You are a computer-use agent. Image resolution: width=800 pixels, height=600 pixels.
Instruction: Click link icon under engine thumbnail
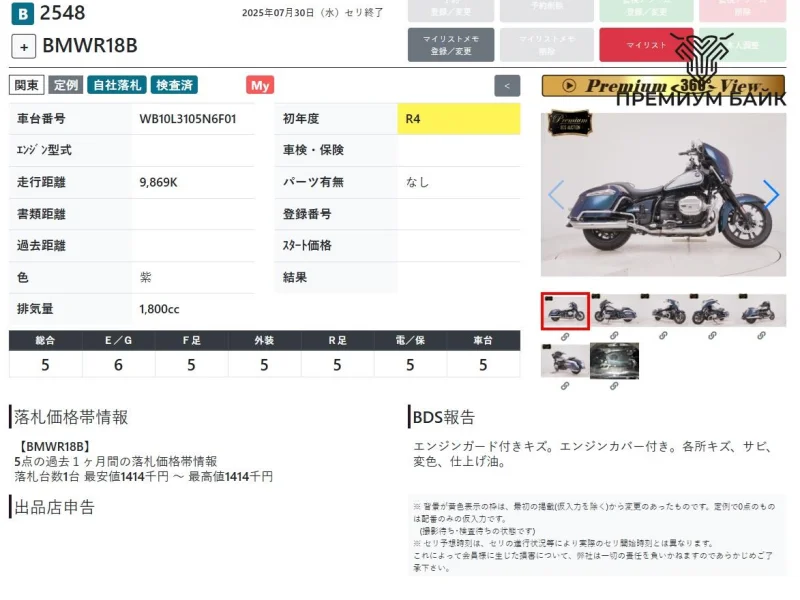pyautogui.click(x=614, y=385)
